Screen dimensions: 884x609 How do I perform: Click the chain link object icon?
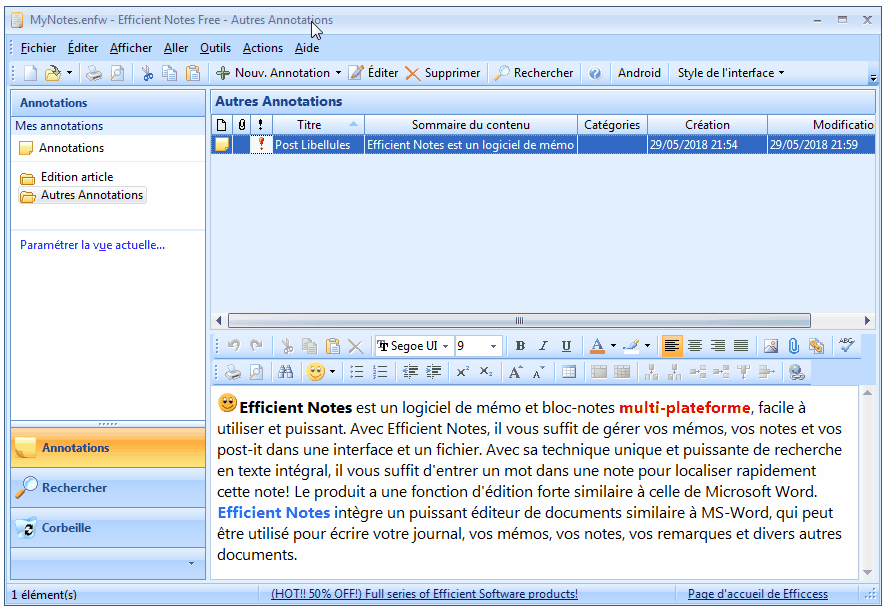816,346
